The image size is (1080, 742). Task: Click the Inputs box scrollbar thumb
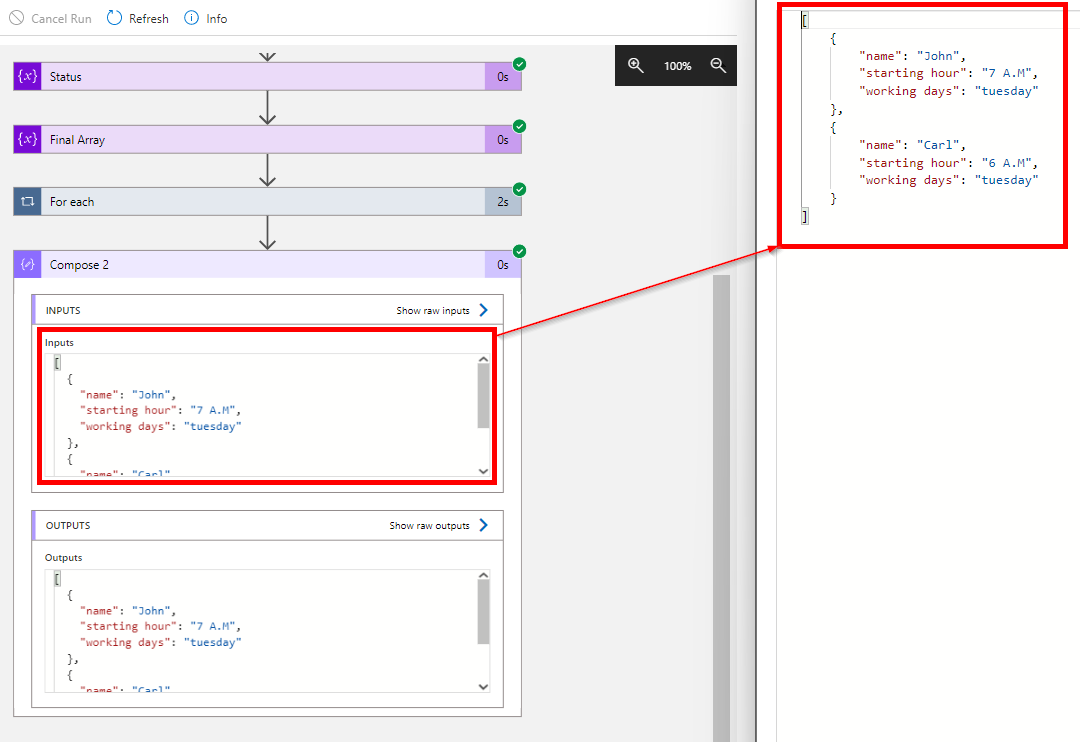(x=484, y=396)
